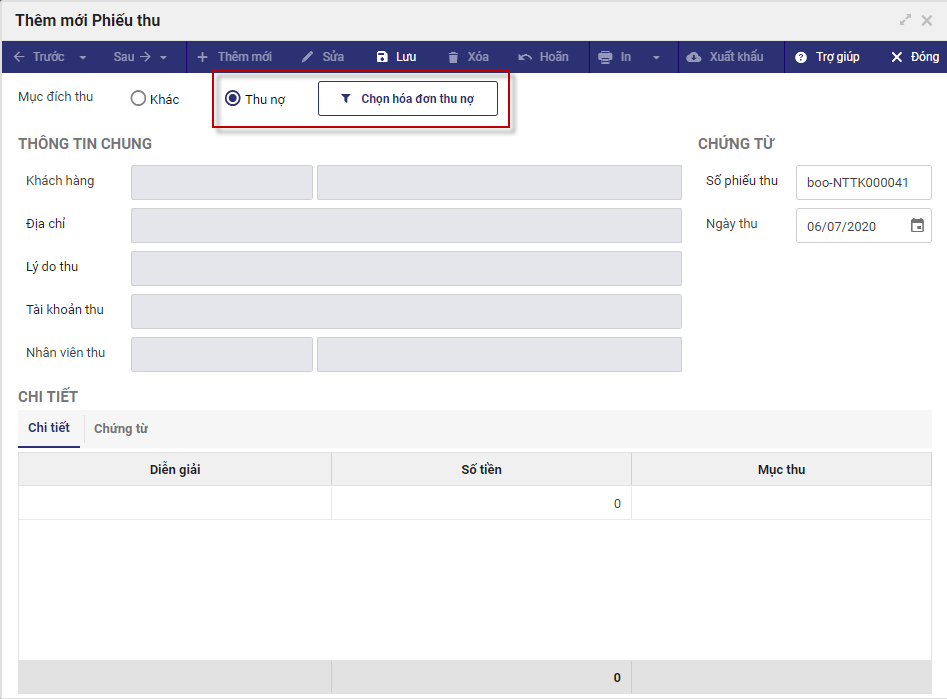Screen dimensions: 947x699
Task: Open Trợ giúp help
Action: pos(838,57)
